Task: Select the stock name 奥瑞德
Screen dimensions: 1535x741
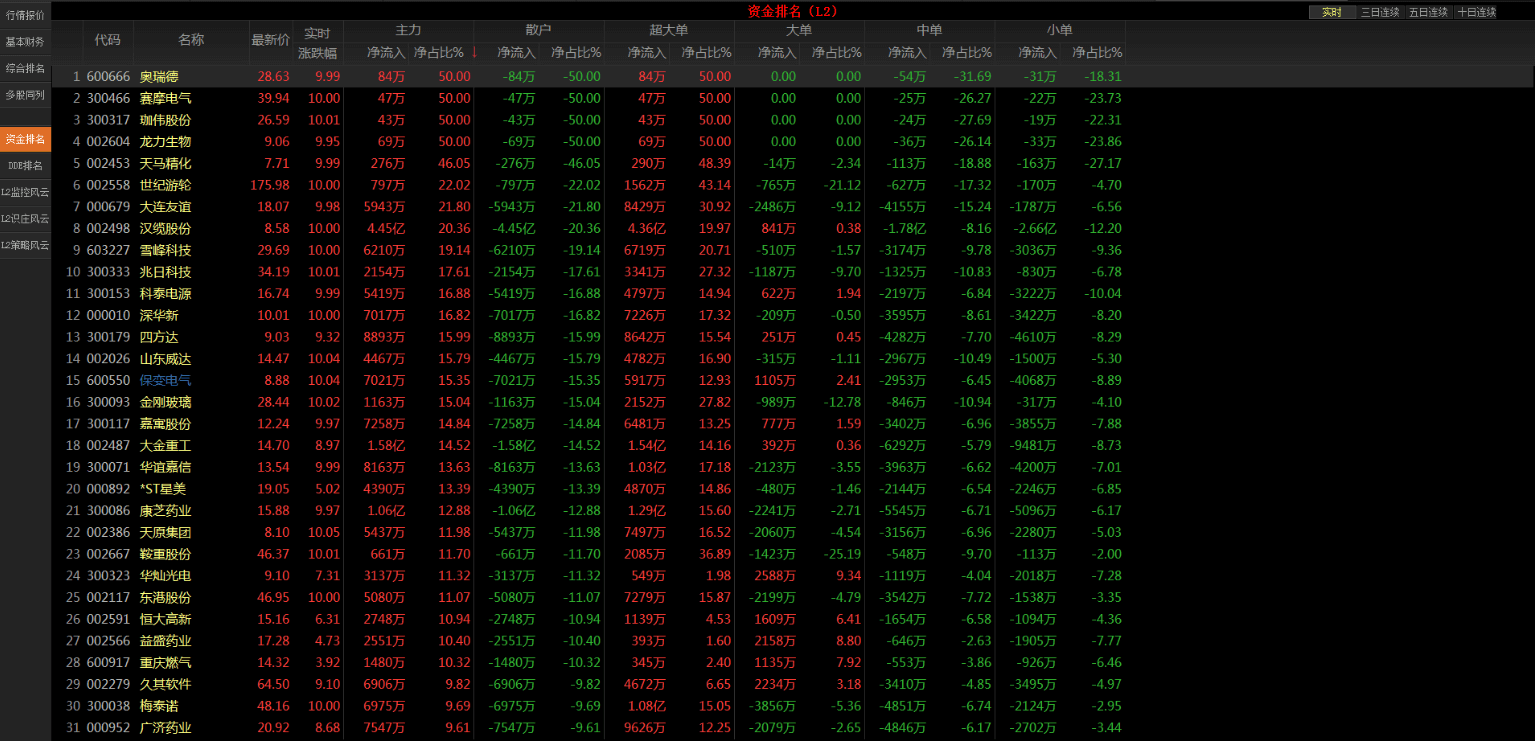Action: coord(159,76)
